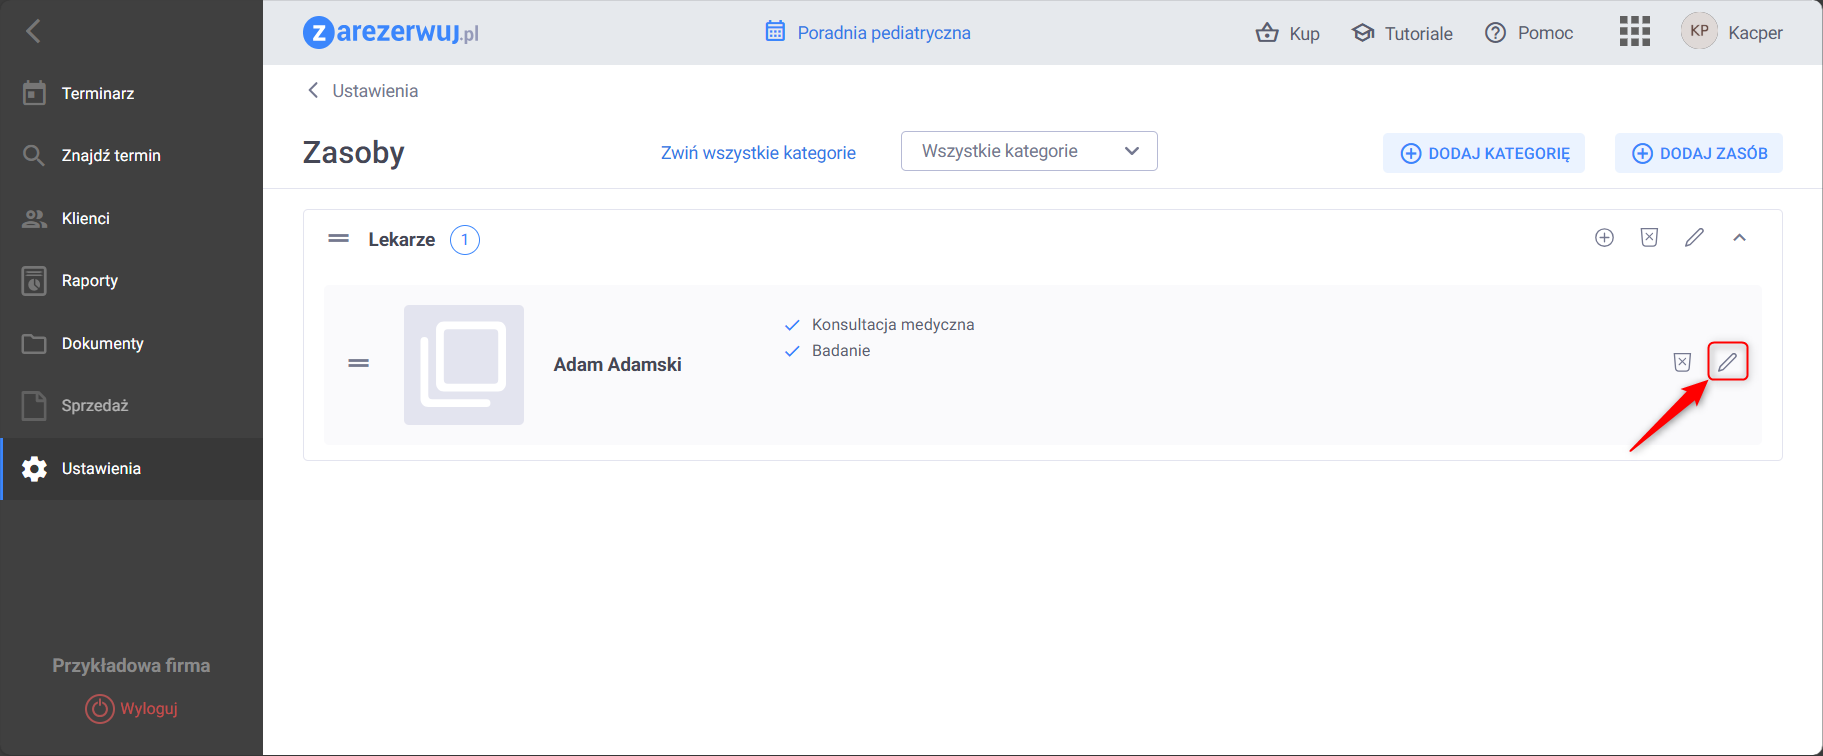This screenshot has height=756, width=1823.
Task: Open the apps grid menu
Action: [1634, 32]
